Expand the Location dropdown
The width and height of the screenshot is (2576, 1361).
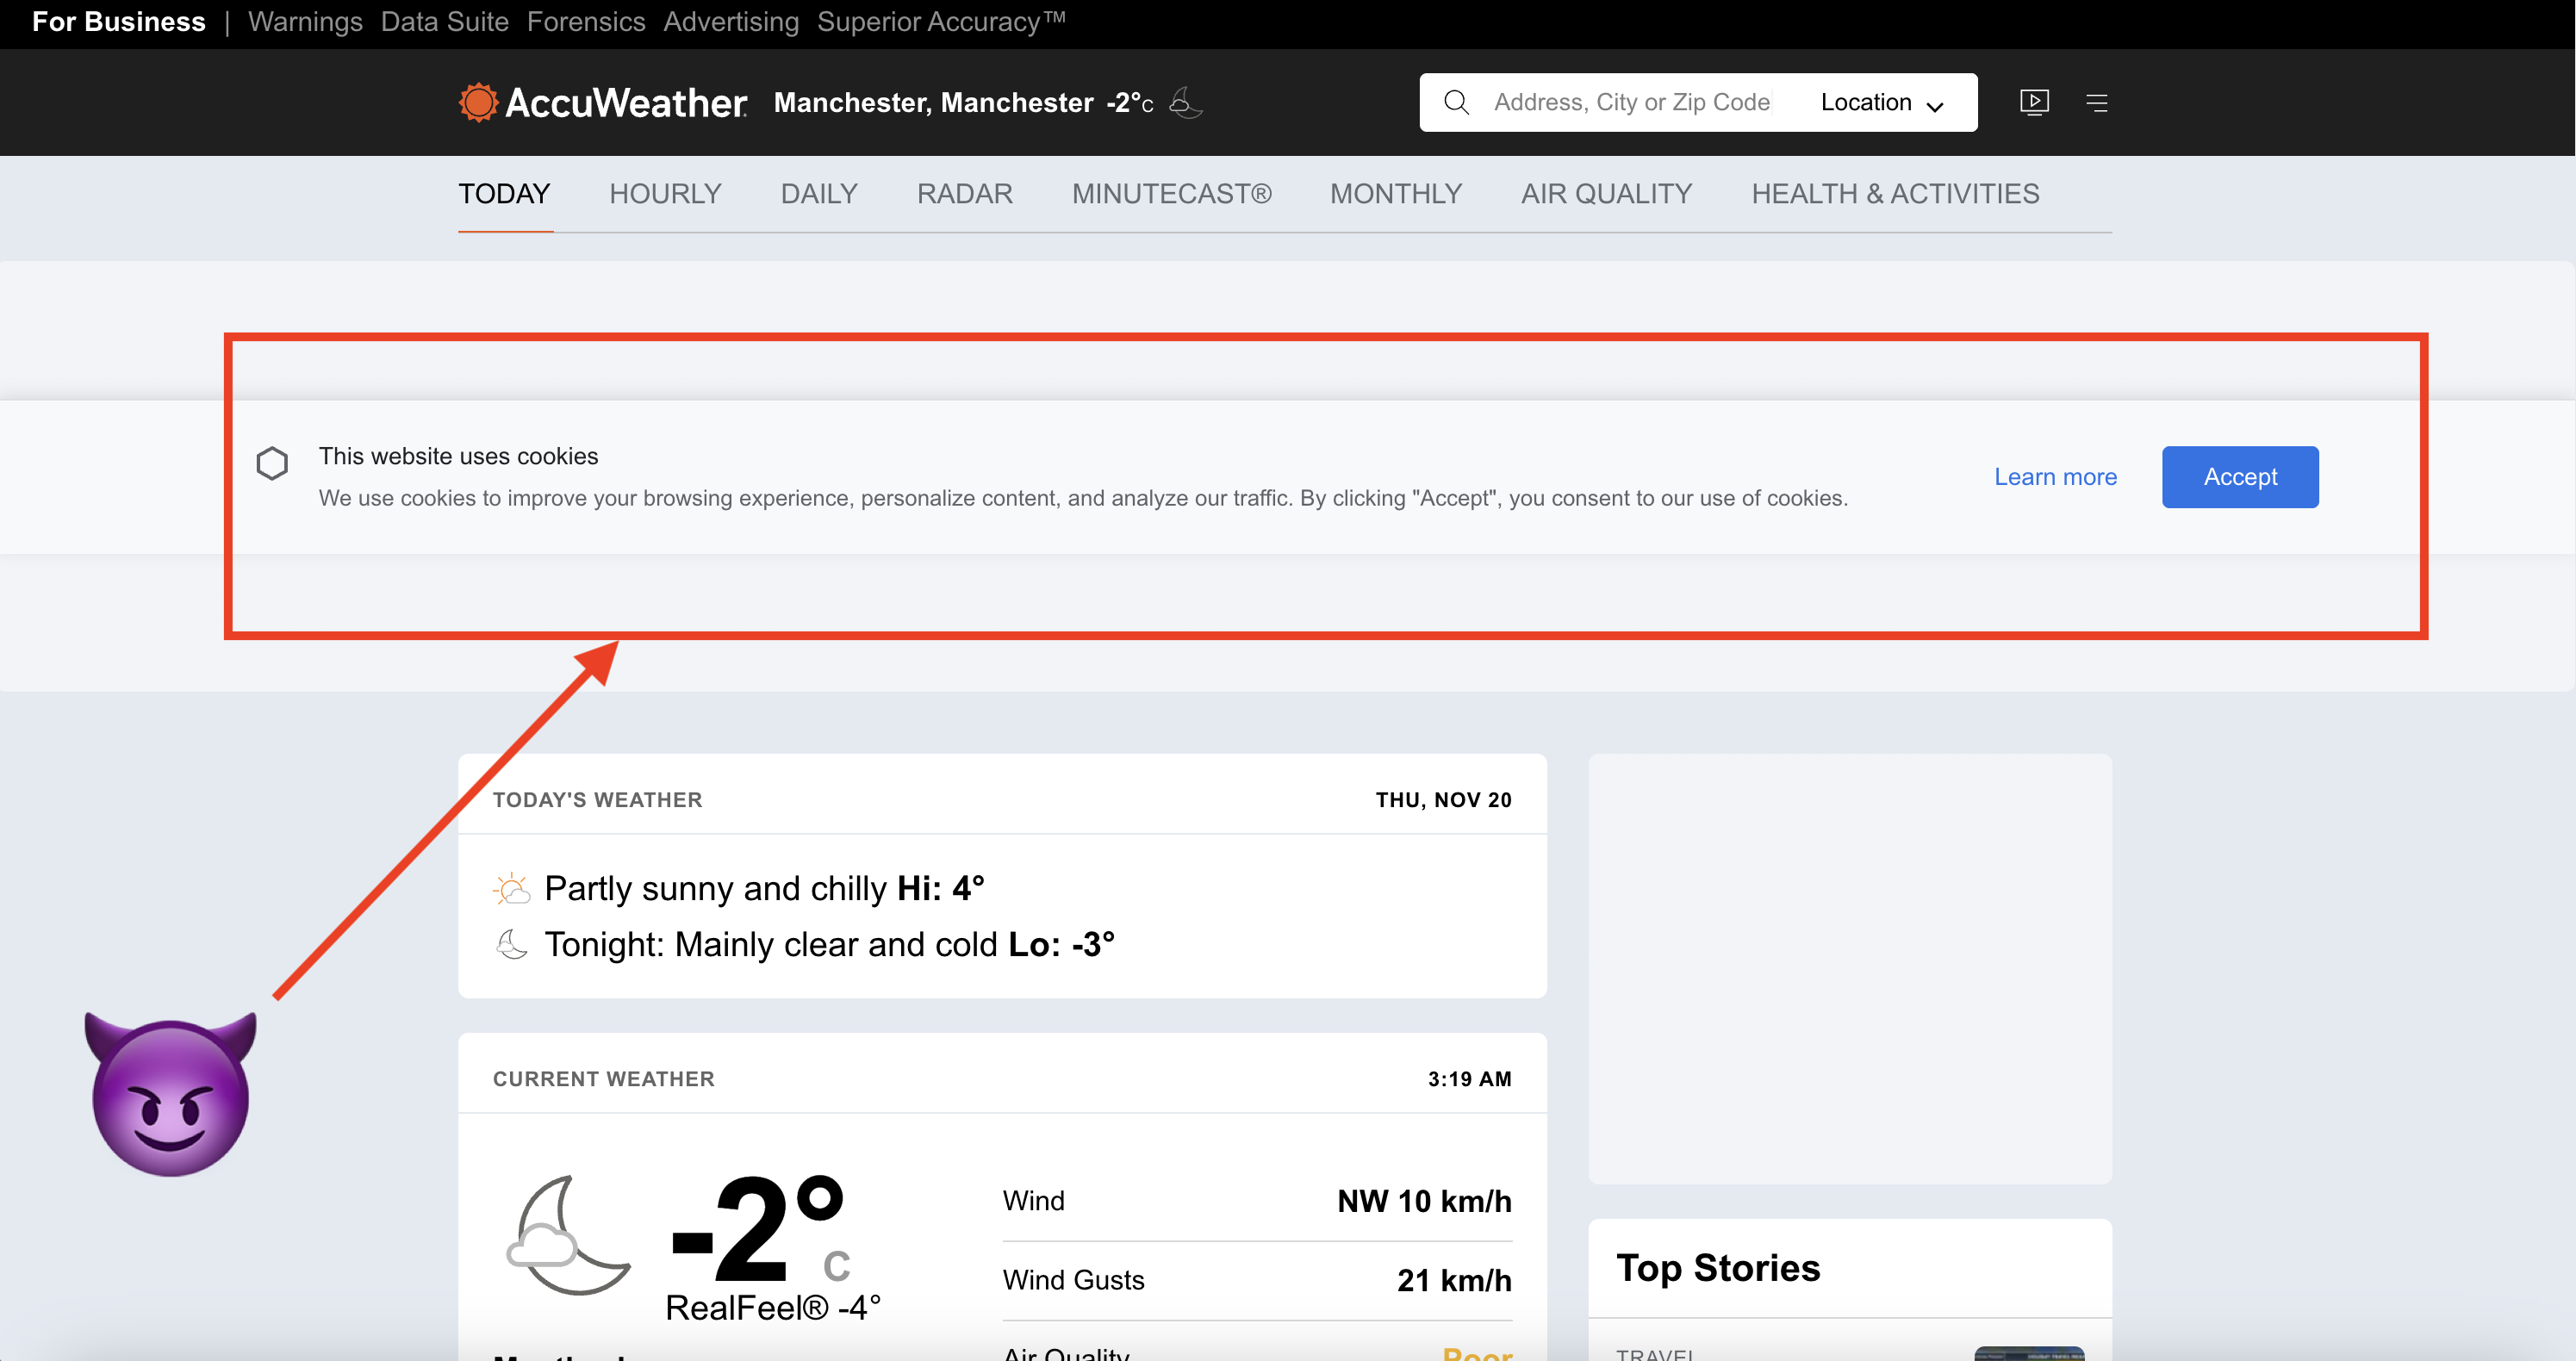click(x=1866, y=102)
